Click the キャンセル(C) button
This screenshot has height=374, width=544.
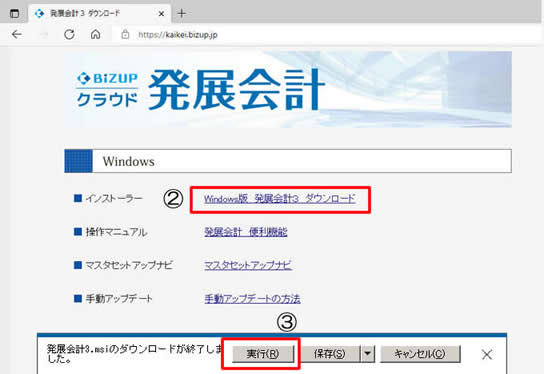coord(420,354)
